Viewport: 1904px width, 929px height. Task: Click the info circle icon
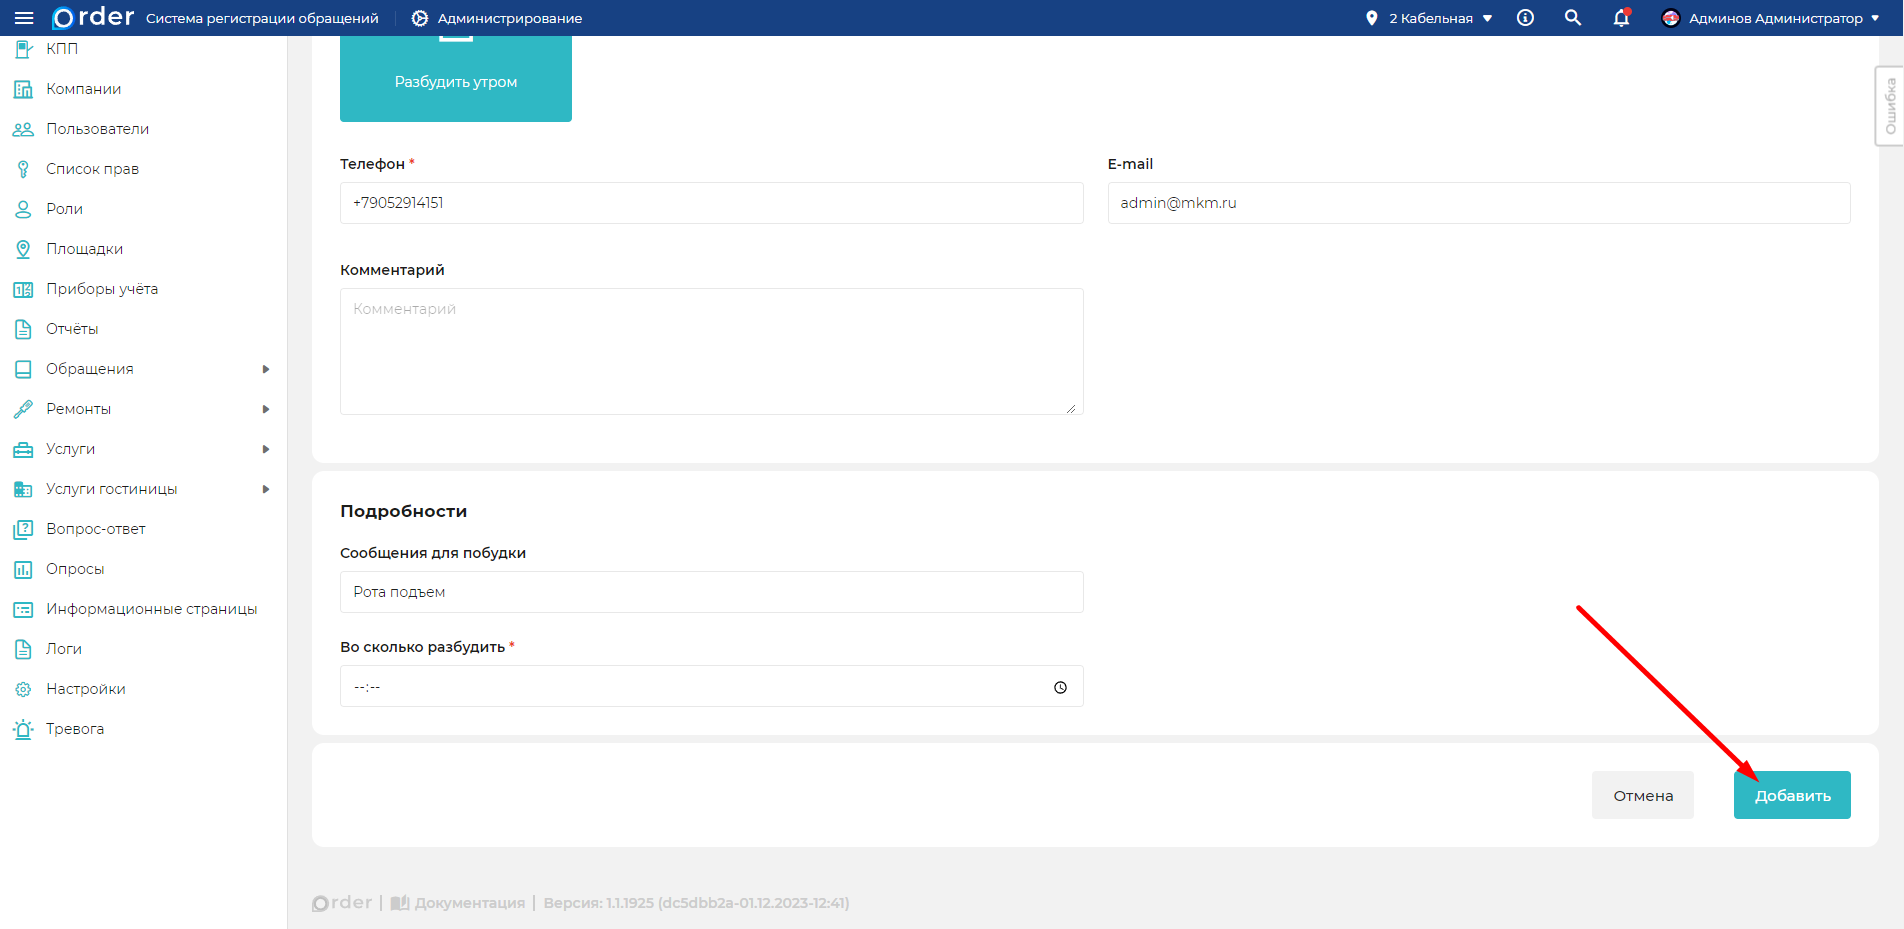click(x=1525, y=18)
